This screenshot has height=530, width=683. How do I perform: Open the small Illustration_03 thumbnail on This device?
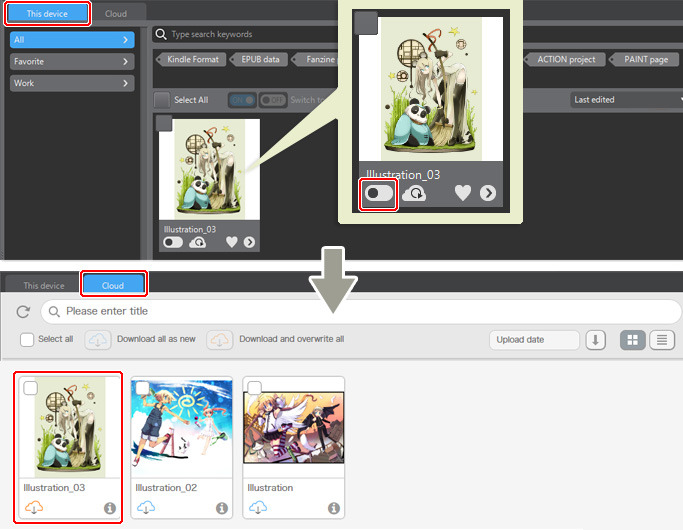click(x=210, y=170)
